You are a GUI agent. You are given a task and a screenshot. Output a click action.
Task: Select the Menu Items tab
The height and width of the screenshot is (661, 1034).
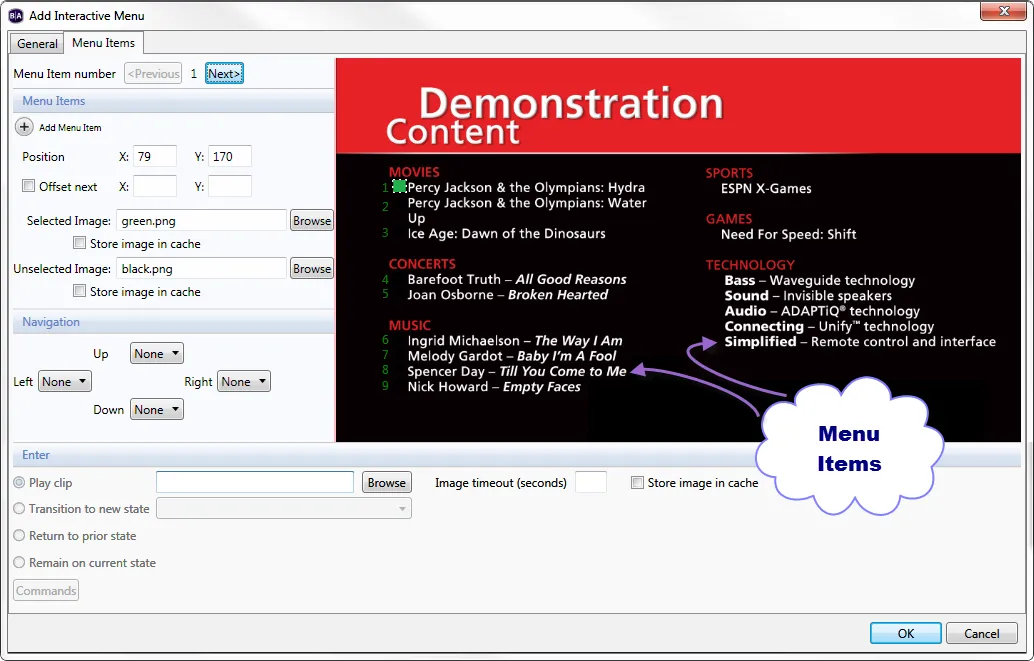point(104,43)
